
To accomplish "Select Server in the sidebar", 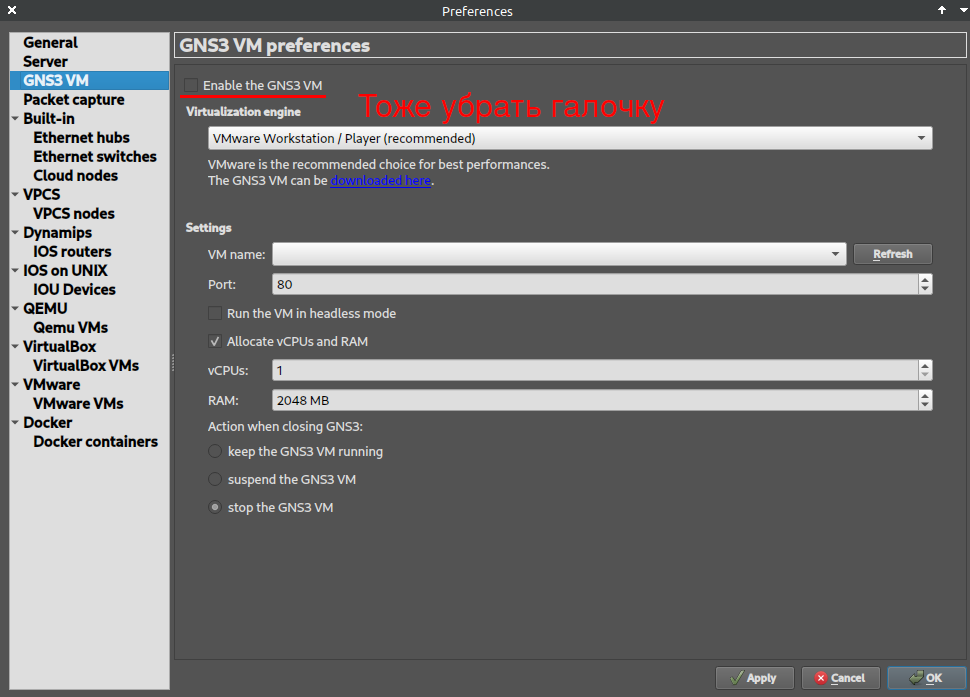I will tap(45, 62).
